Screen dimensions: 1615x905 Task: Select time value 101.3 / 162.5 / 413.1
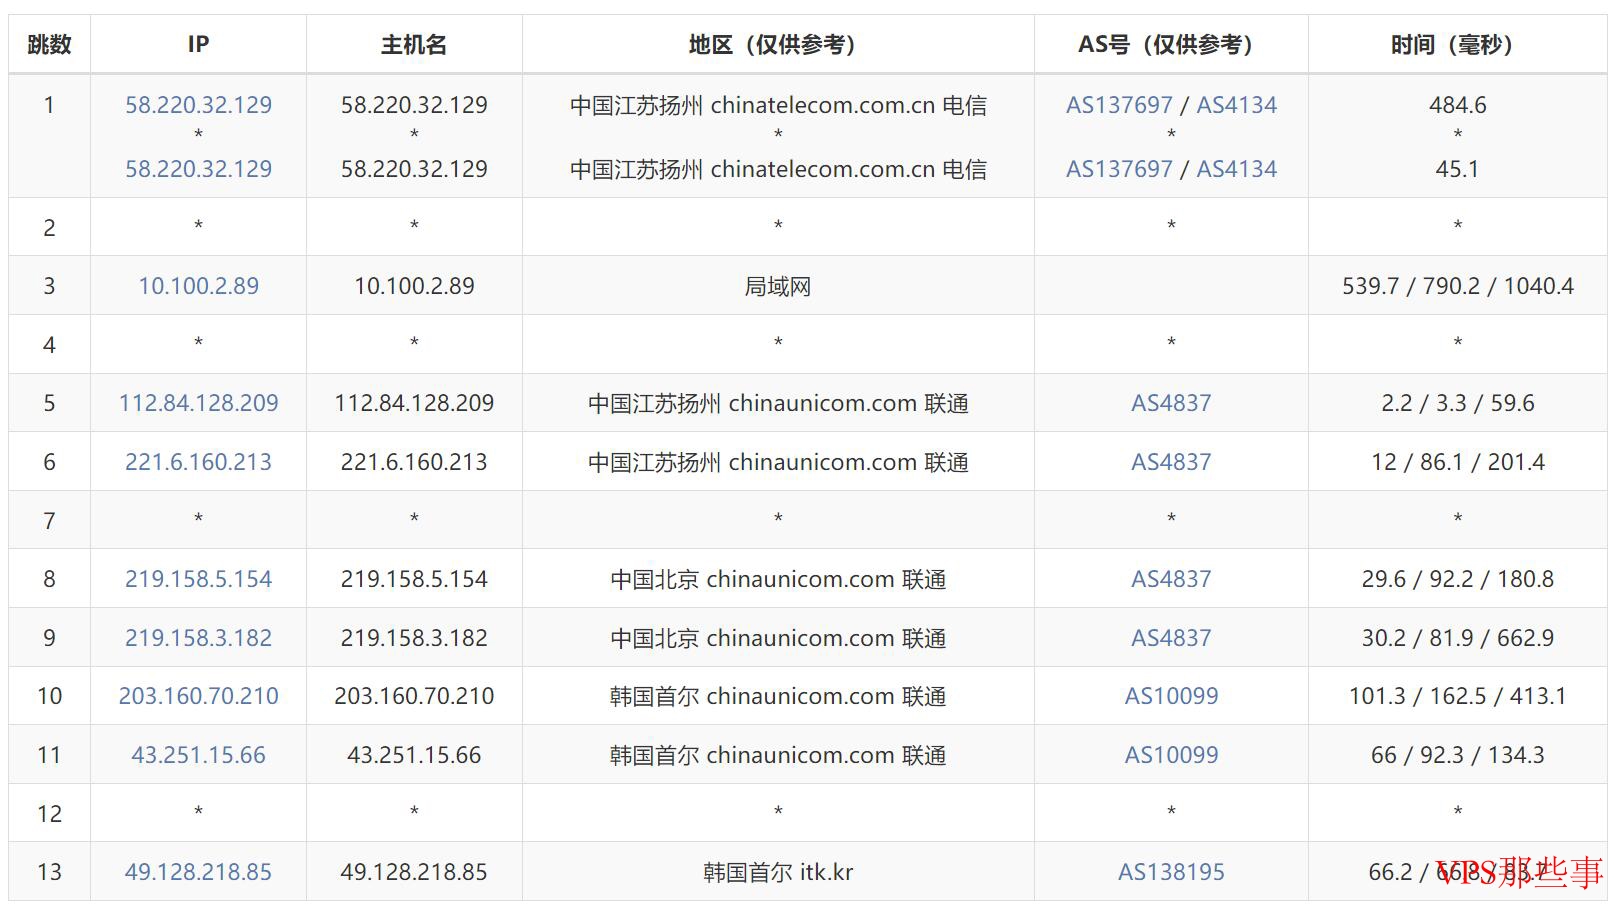[1457, 696]
